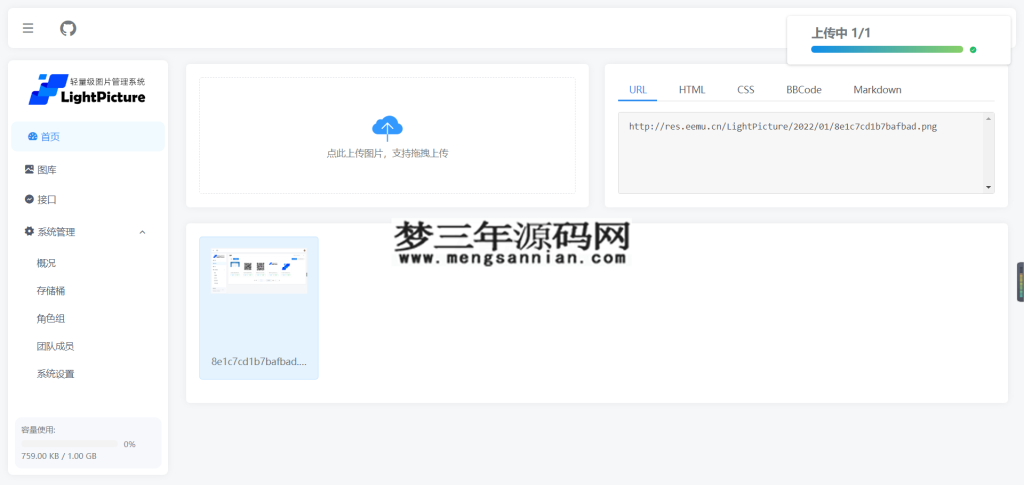Image resolution: width=1024 pixels, height=485 pixels.
Task: Click the 759.00 KB / 1.00 GB text
Action: pos(59,456)
